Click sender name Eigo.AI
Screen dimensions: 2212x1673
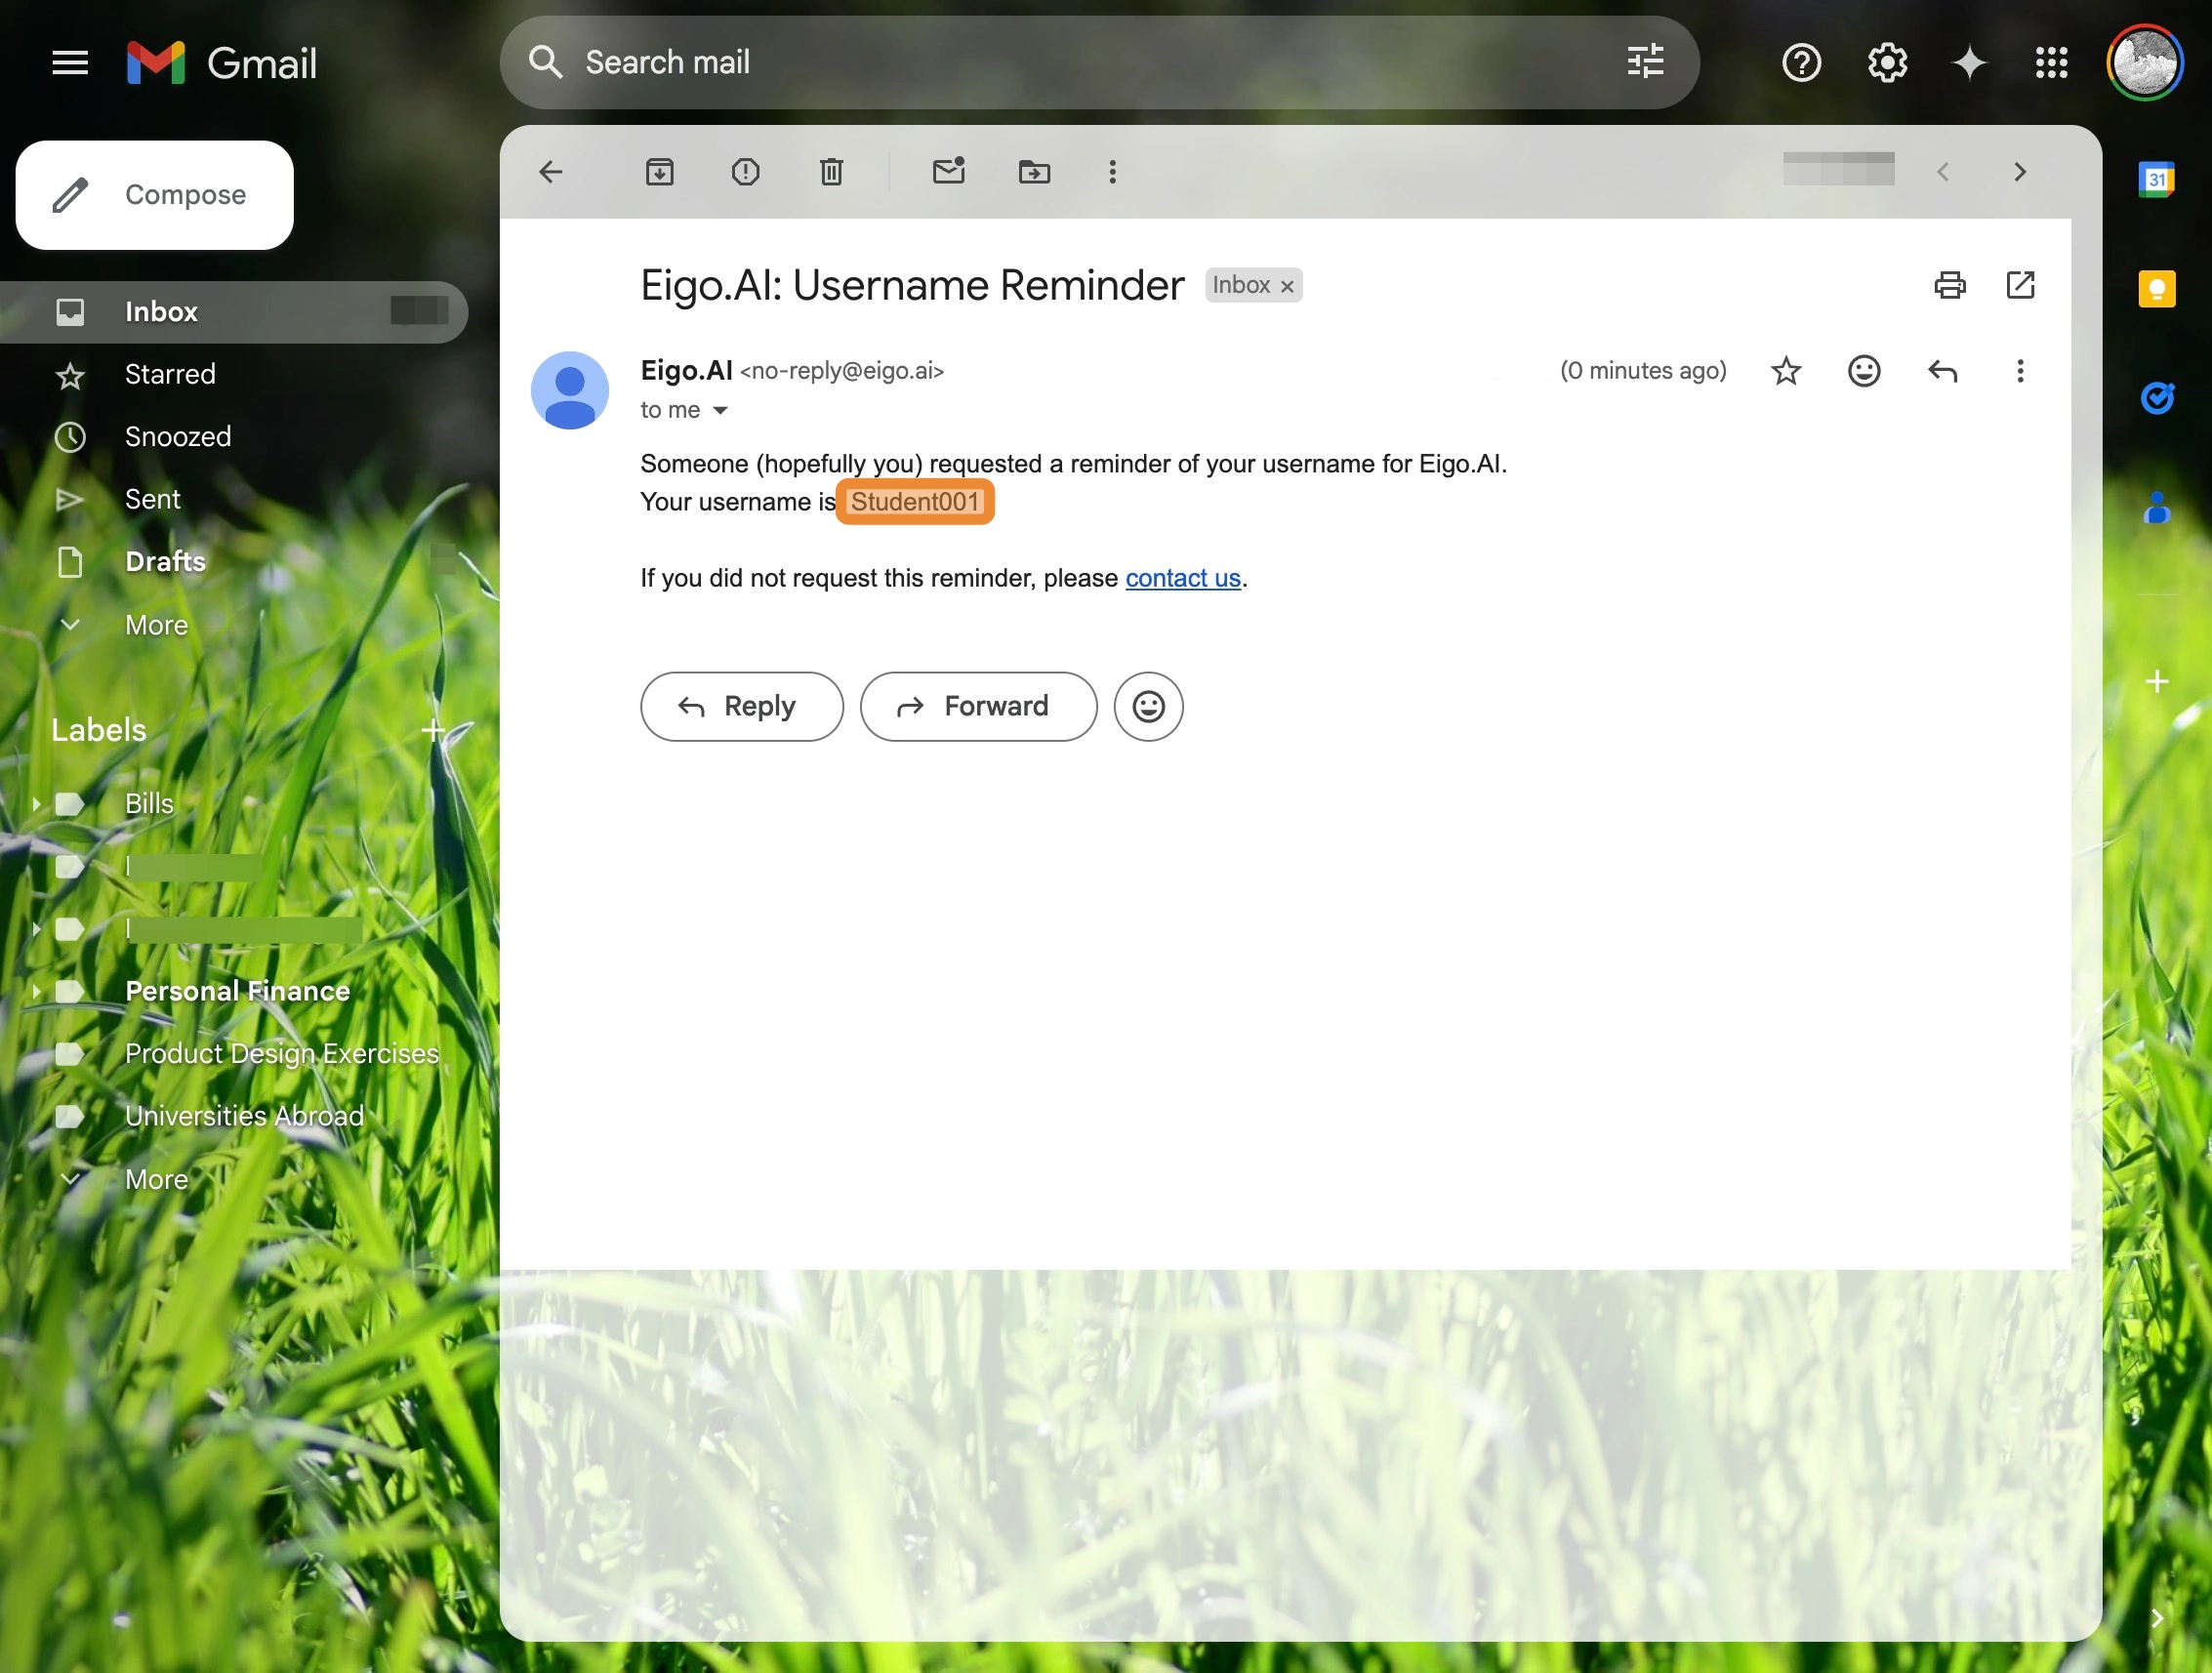click(x=686, y=371)
